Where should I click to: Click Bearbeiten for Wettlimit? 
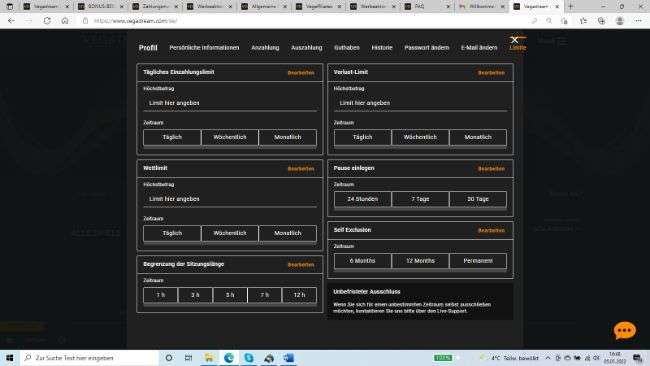[301, 169]
